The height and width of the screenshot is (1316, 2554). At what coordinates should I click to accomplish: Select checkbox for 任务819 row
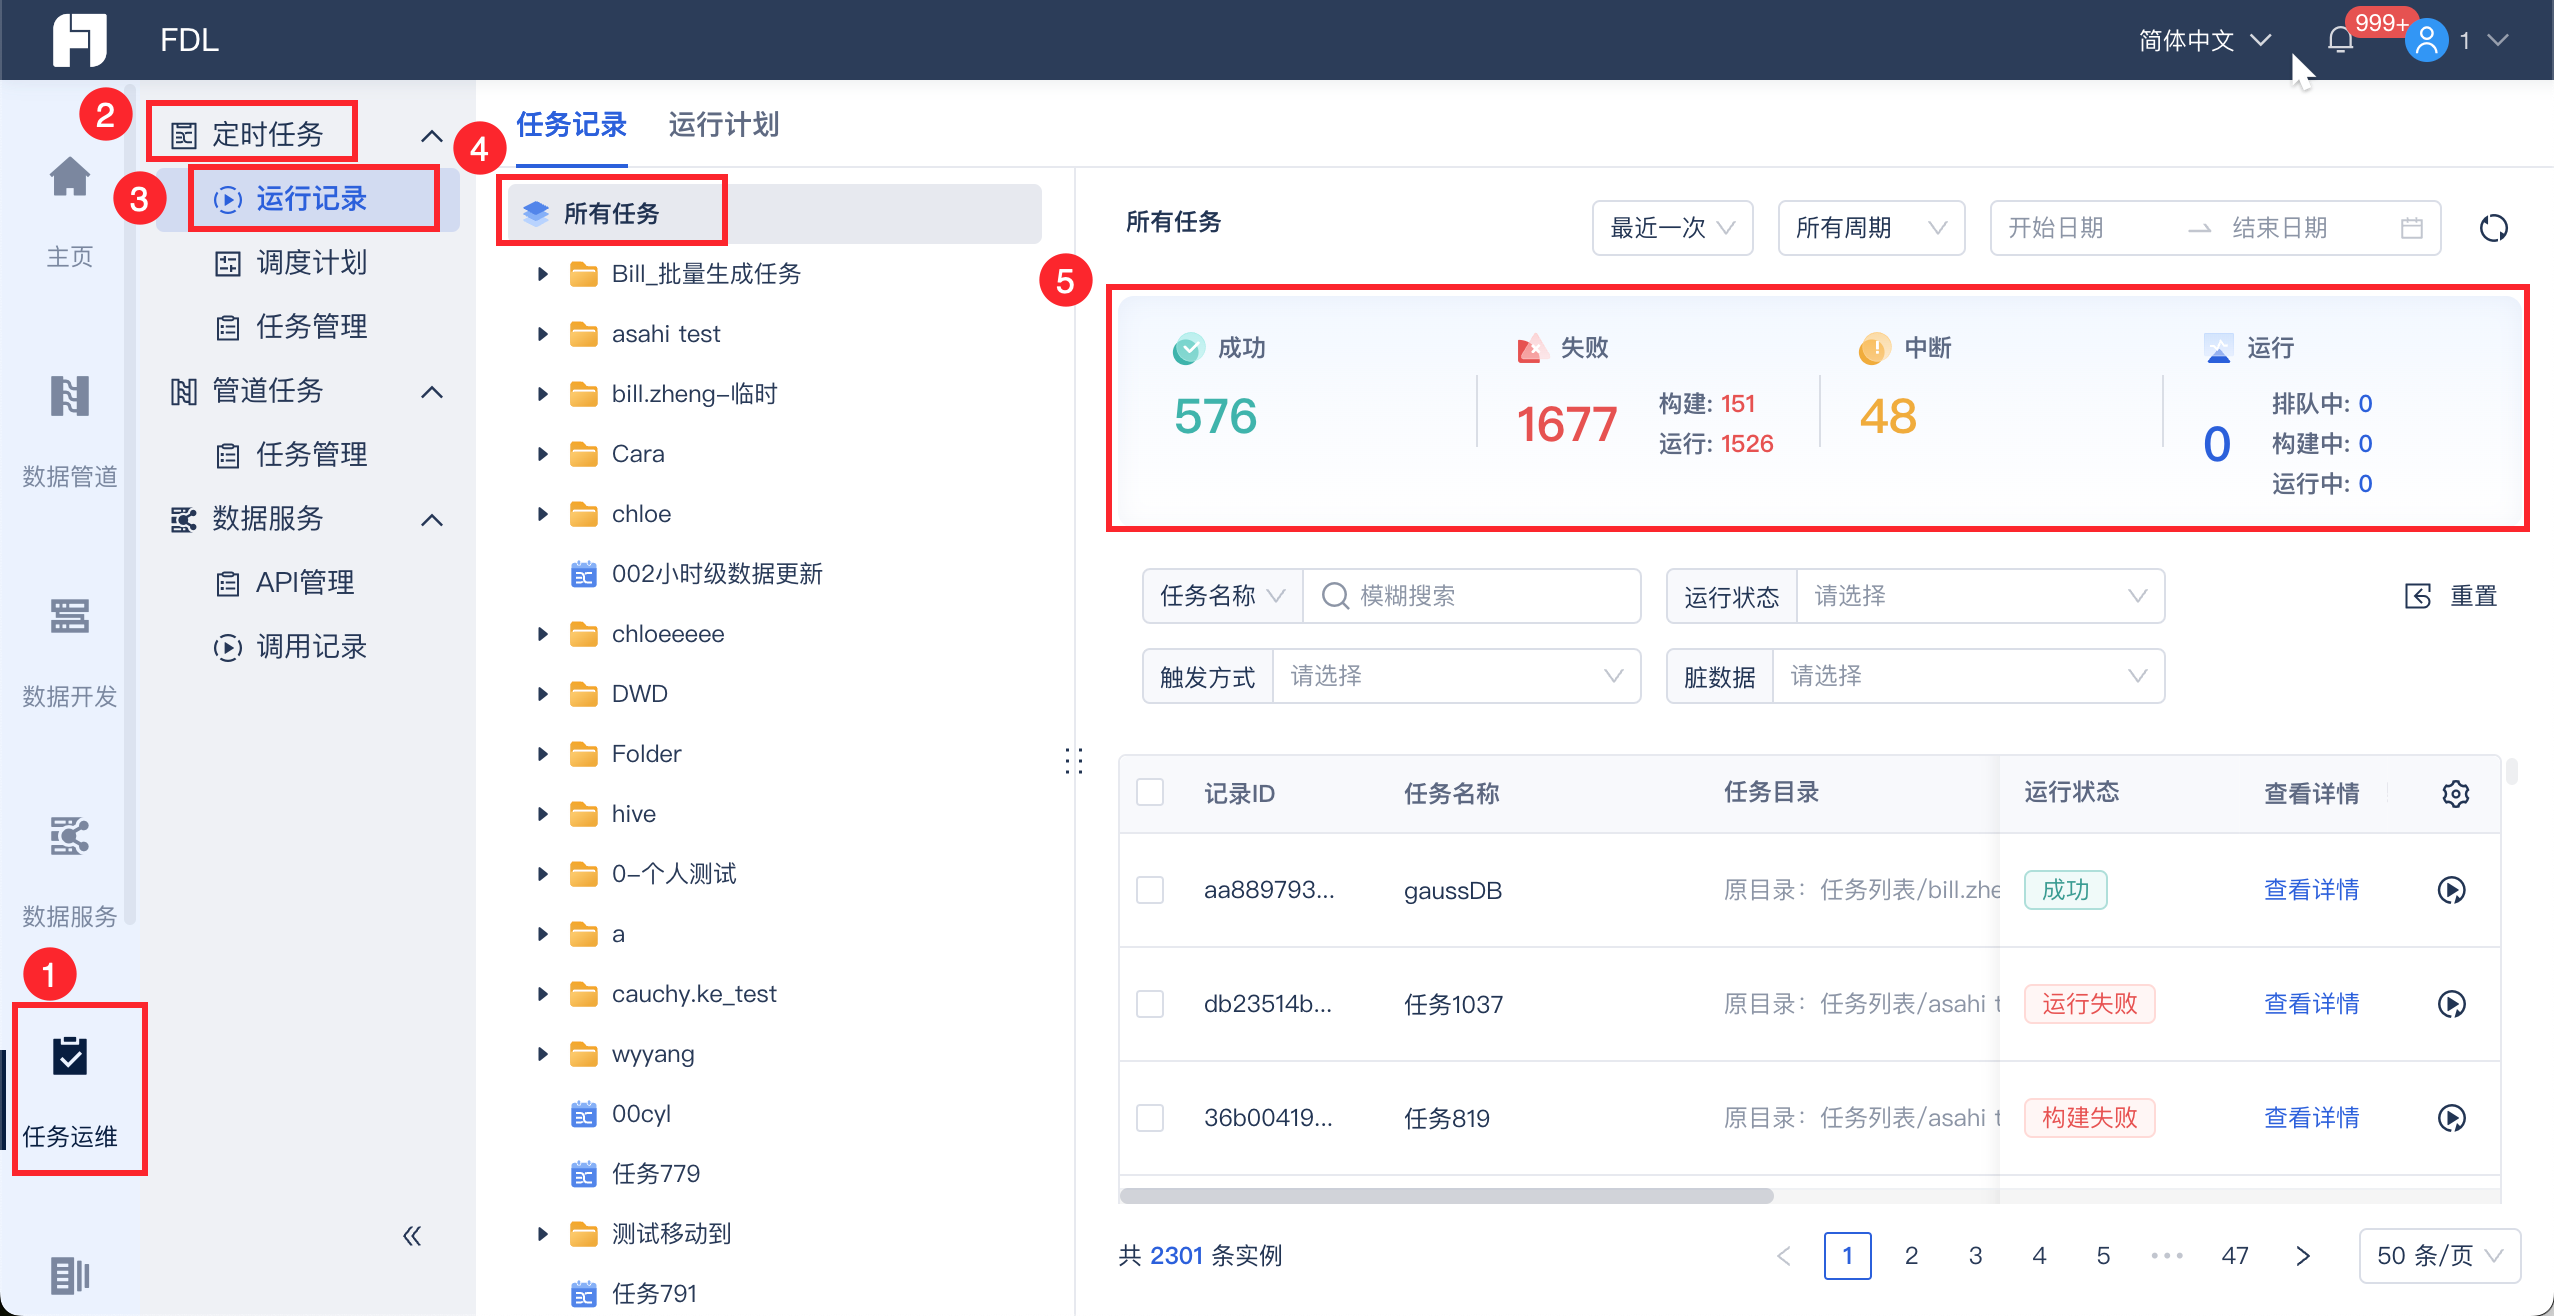[x=1150, y=1118]
